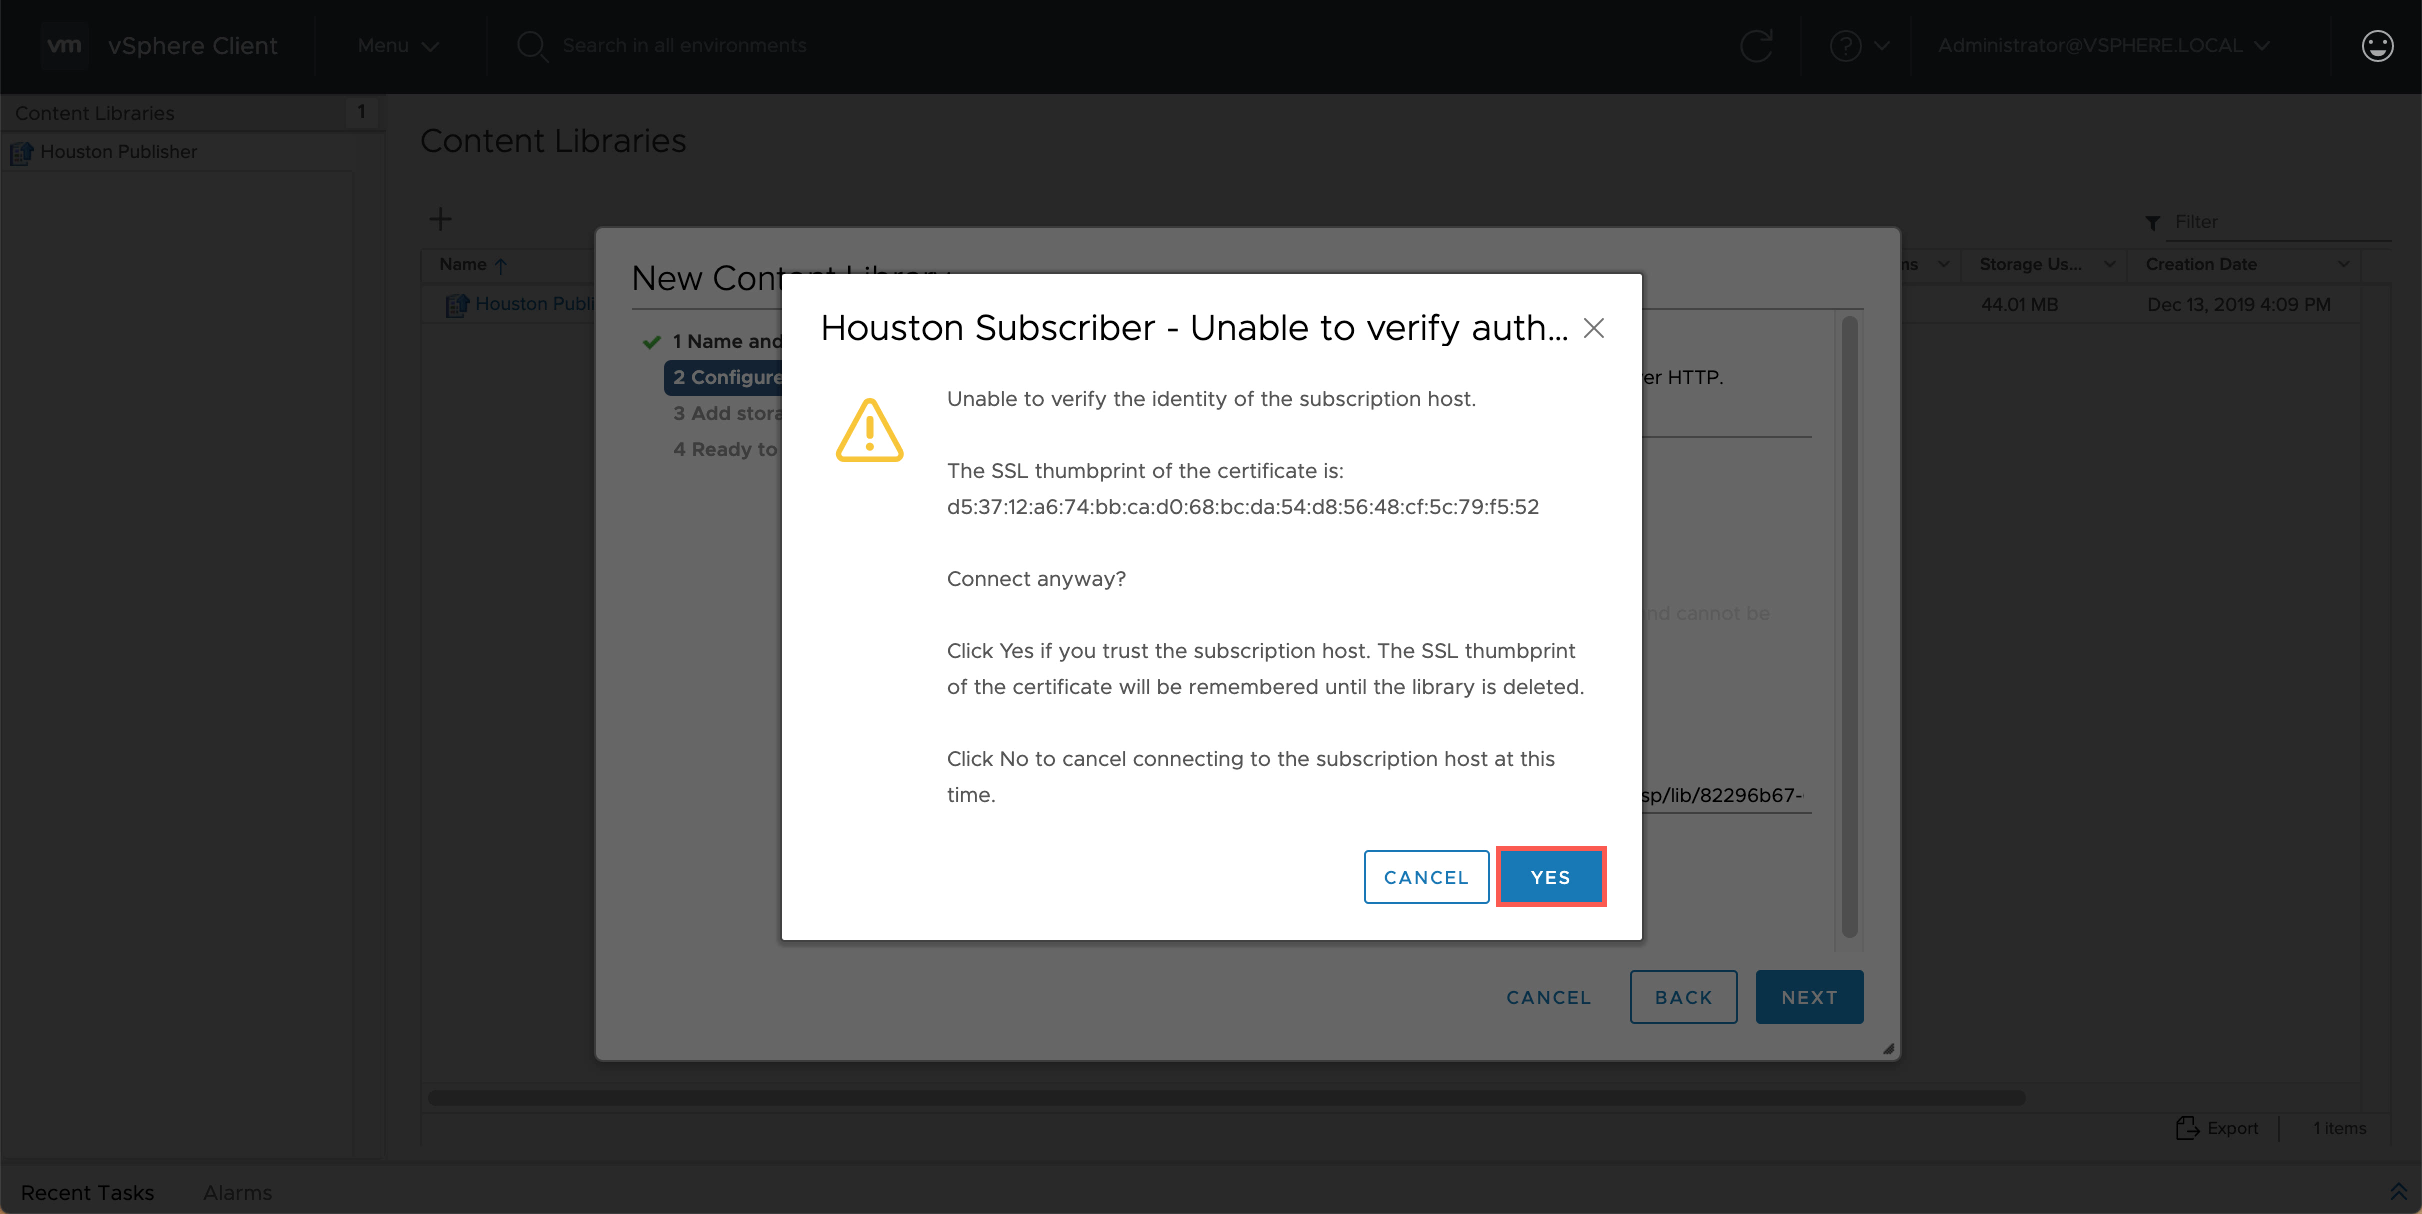Image resolution: width=2422 pixels, height=1214 pixels.
Task: Click the subscription URL field in wizard
Action: (x=1726, y=795)
